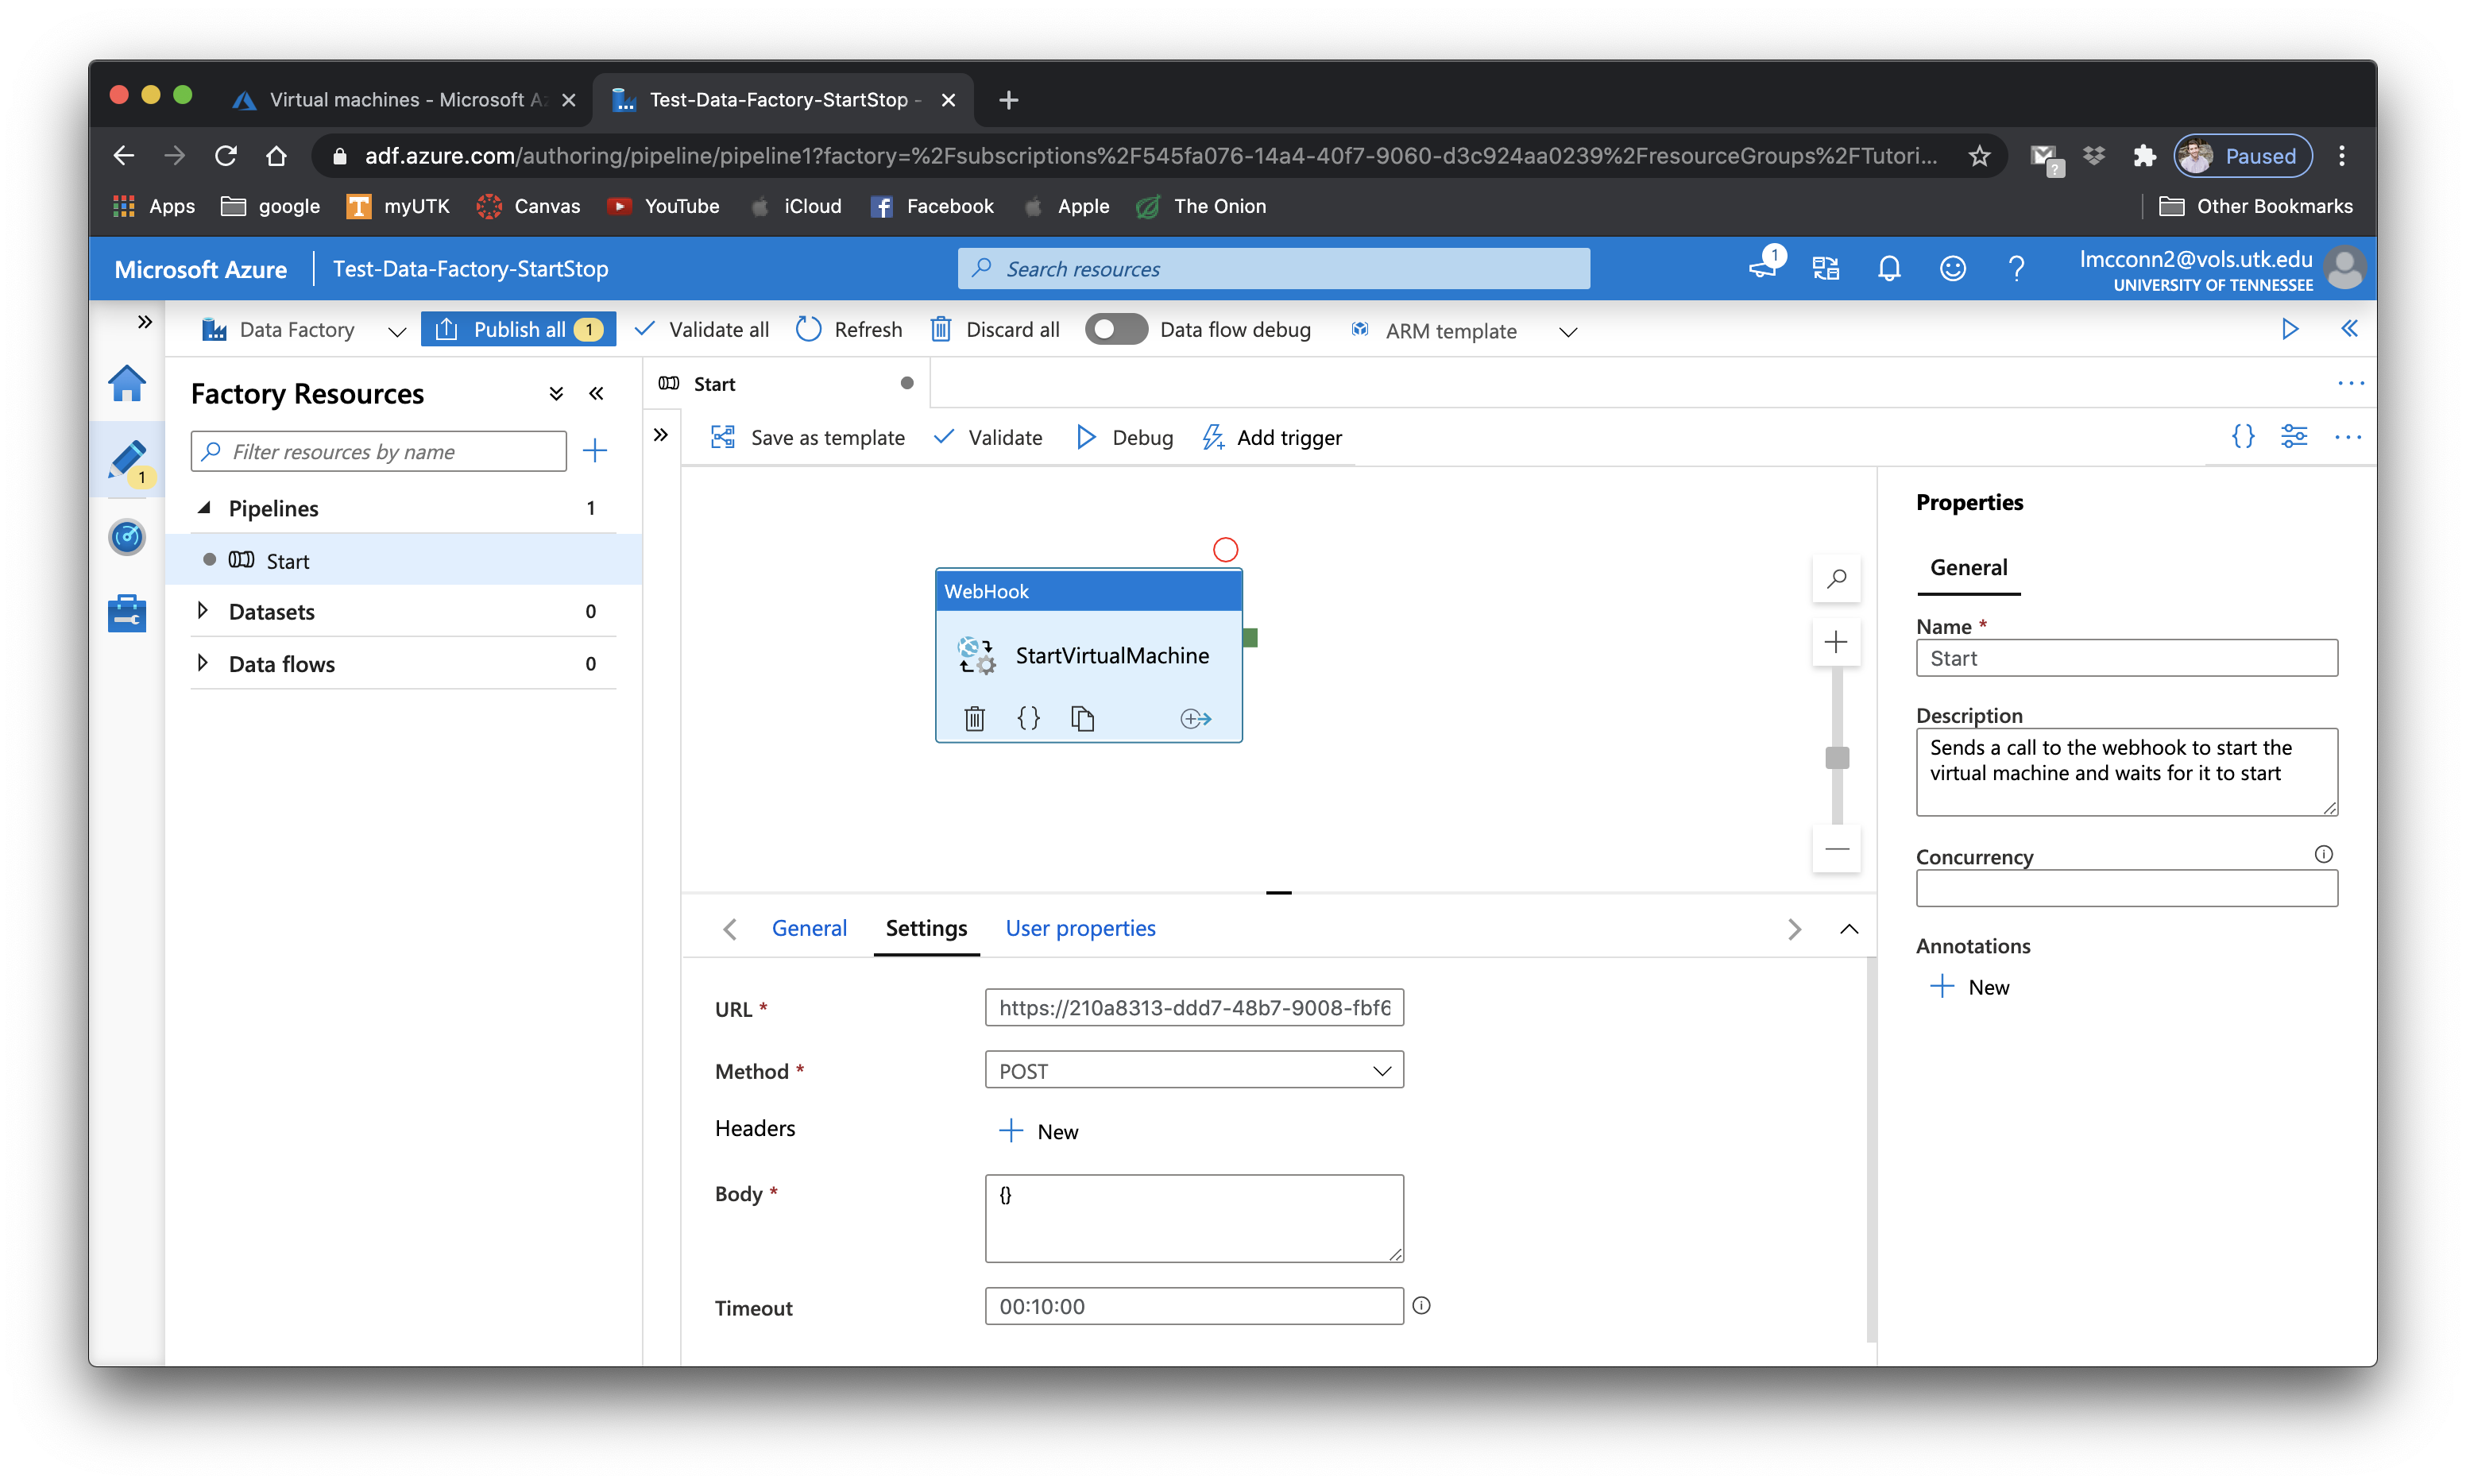This screenshot has height=1484, width=2466.
Task: Click Discard all
Action: tap(995, 329)
